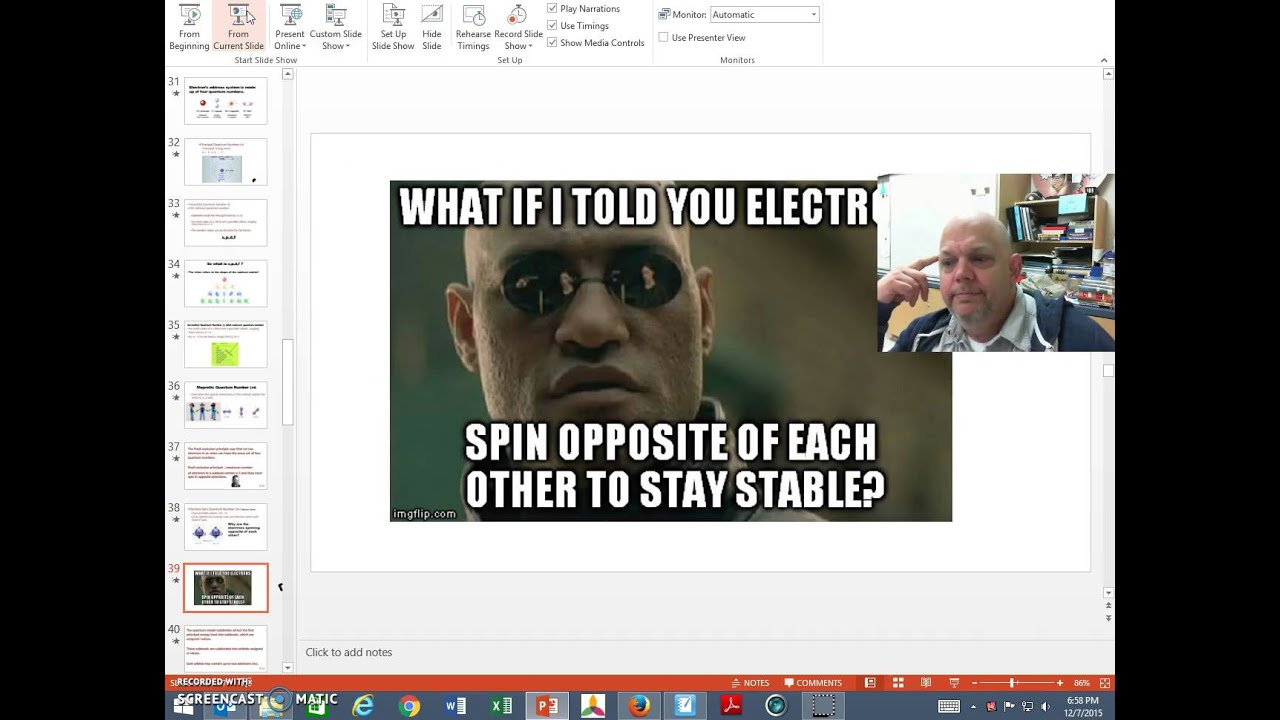Click the zoom out minus button
The height and width of the screenshot is (720, 1280).
tap(973, 683)
